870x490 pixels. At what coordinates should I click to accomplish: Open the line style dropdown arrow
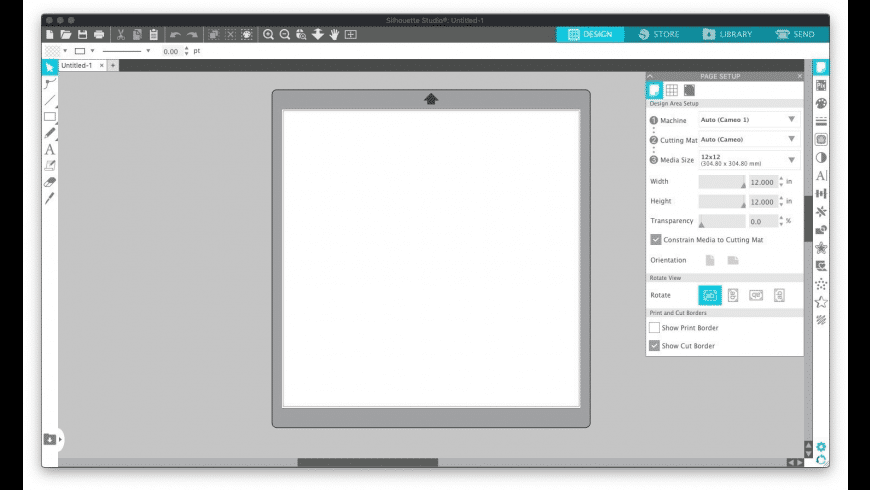(x=148, y=50)
